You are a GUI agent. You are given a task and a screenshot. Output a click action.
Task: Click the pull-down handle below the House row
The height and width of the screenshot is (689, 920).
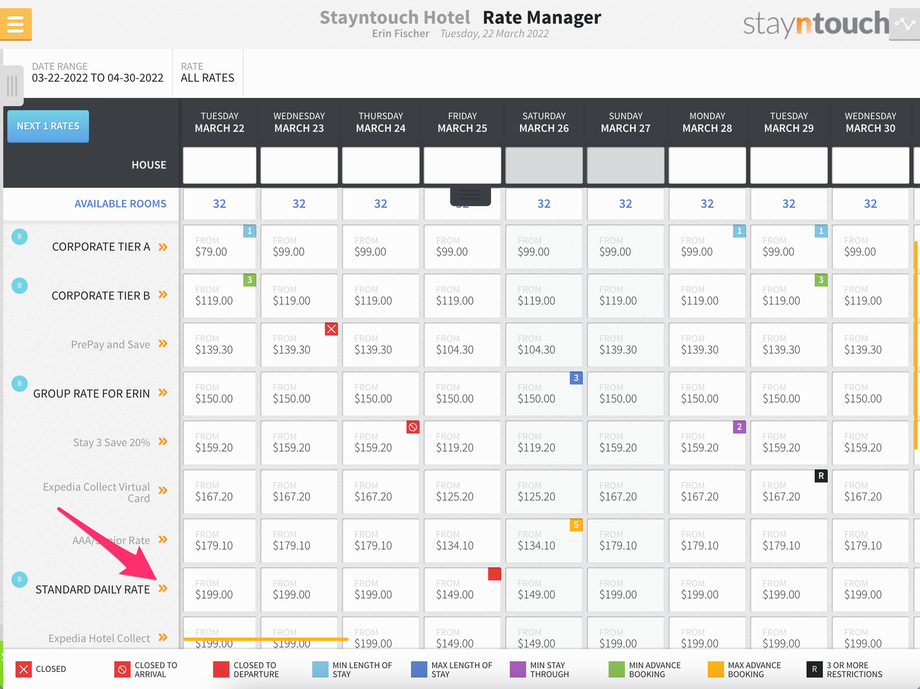point(471,195)
